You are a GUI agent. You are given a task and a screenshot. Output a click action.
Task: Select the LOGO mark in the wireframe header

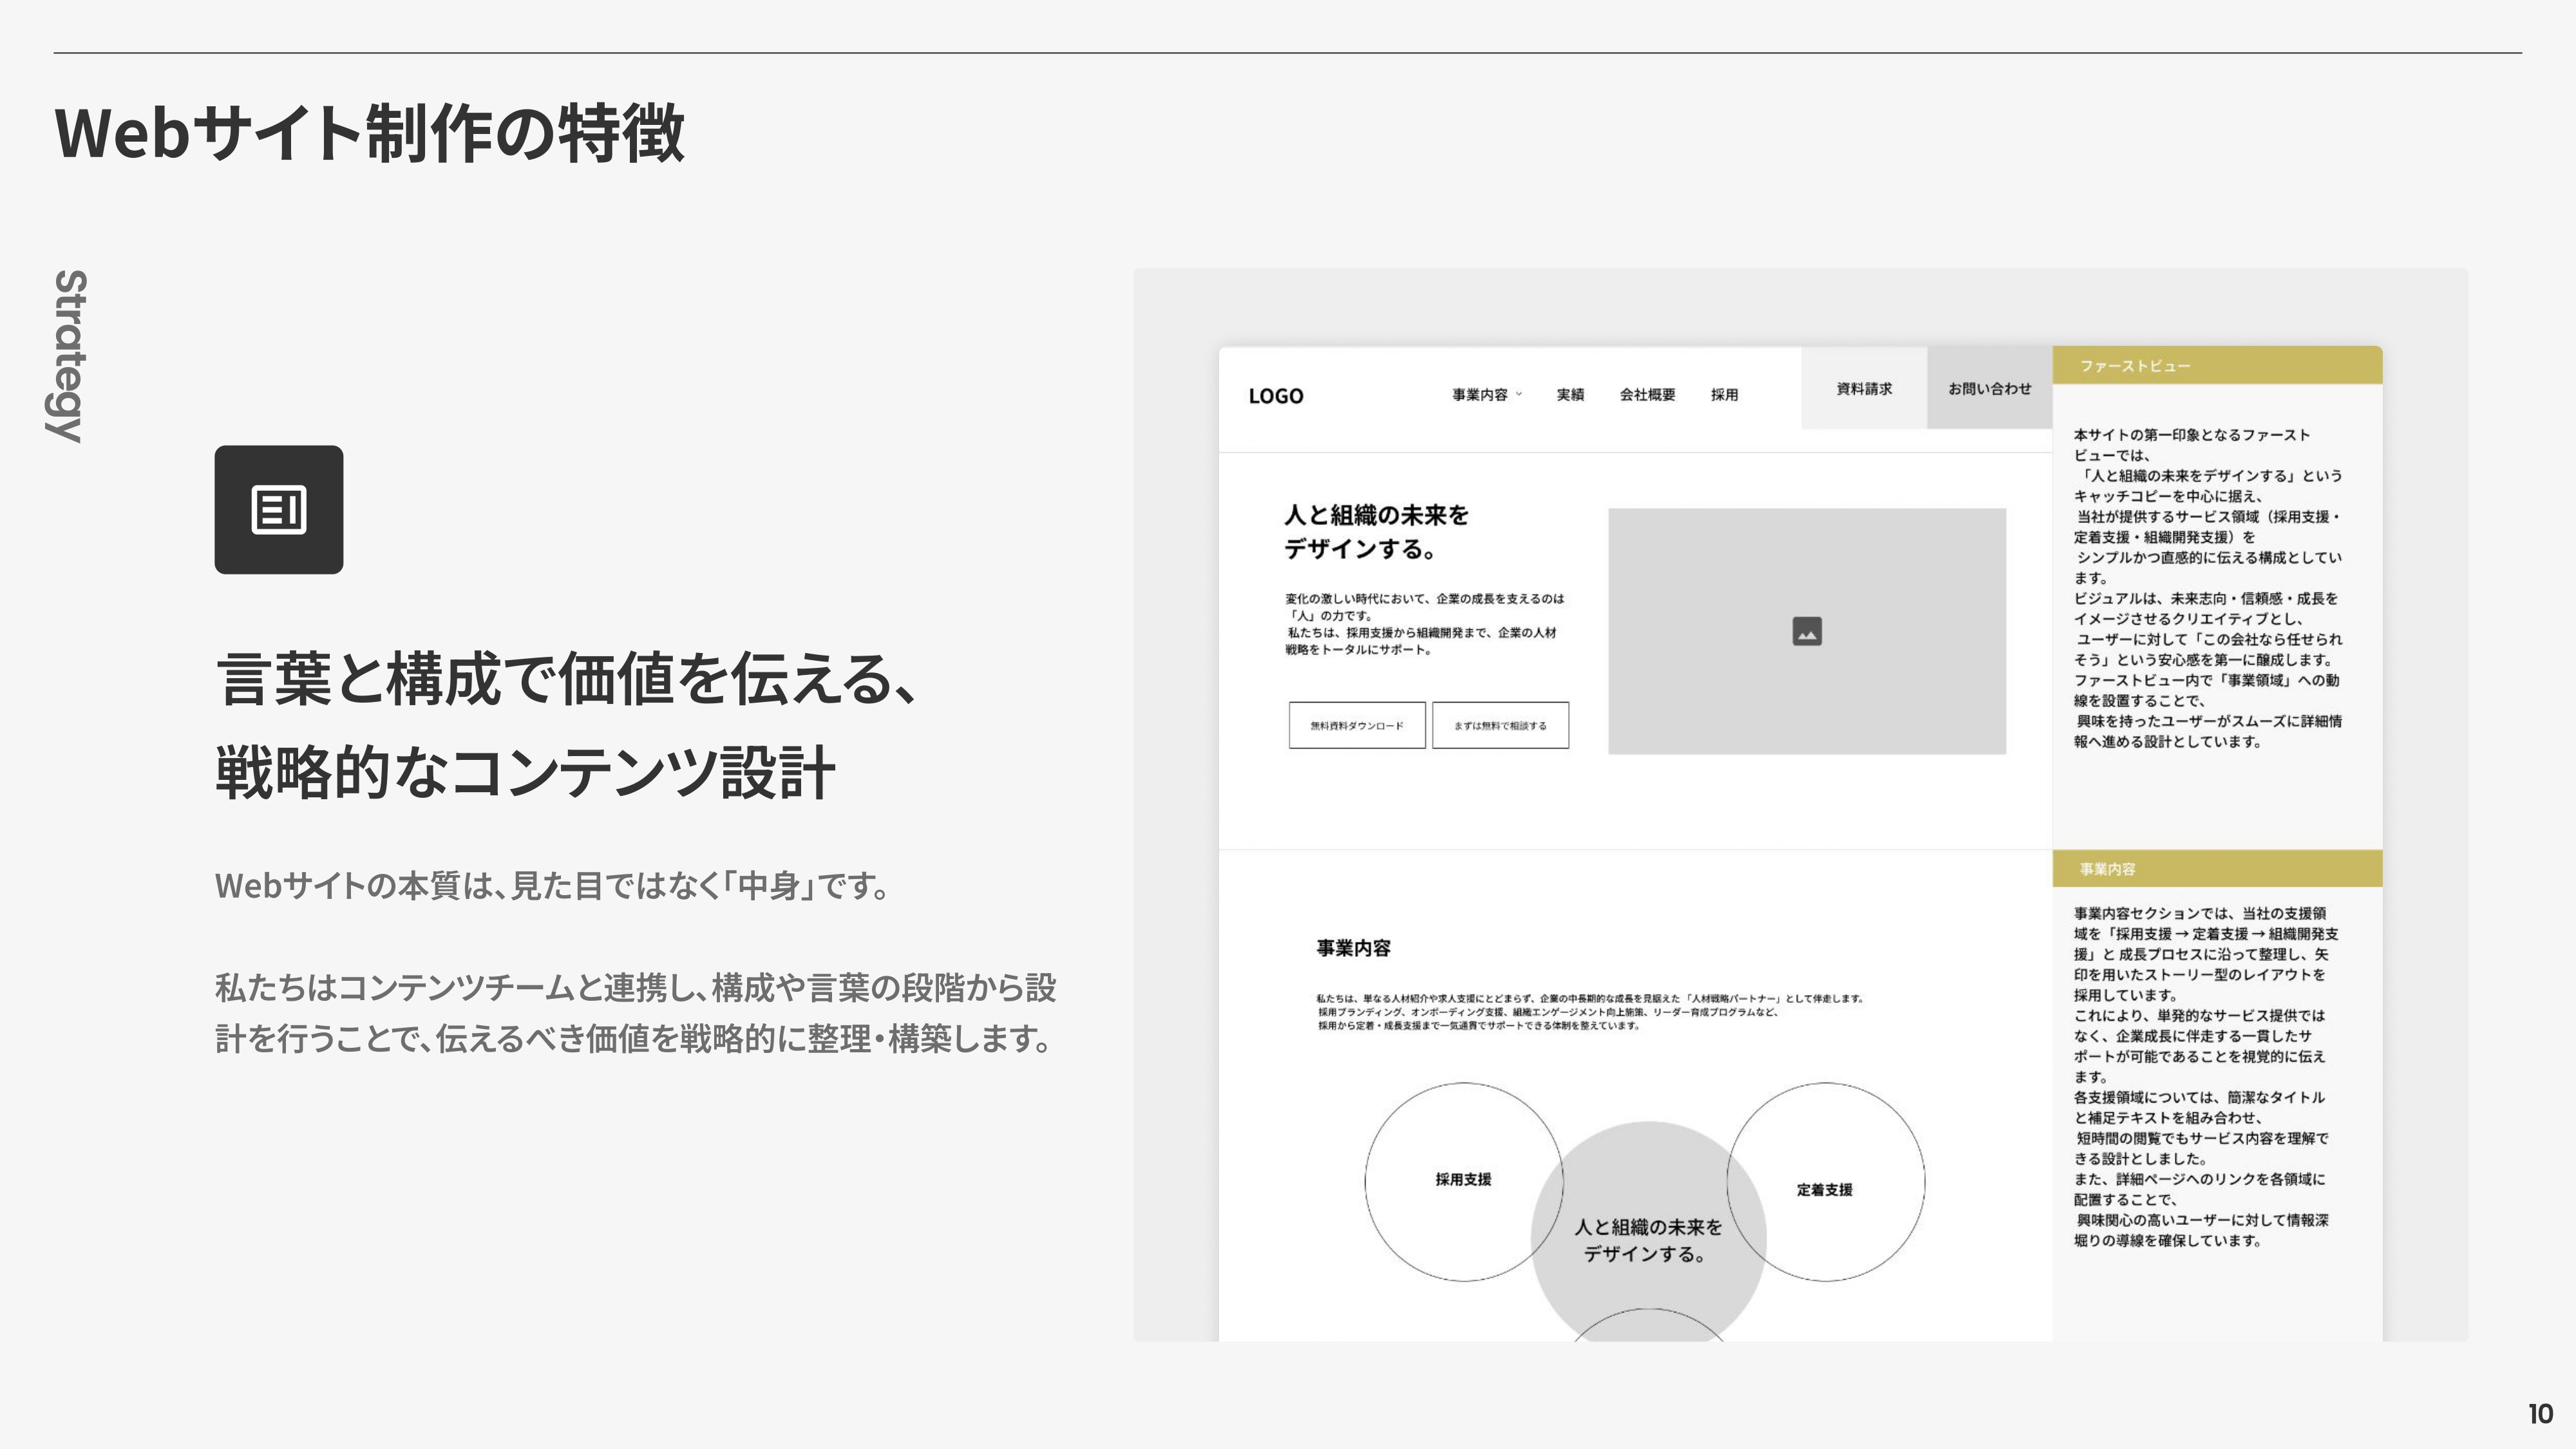click(x=1276, y=395)
